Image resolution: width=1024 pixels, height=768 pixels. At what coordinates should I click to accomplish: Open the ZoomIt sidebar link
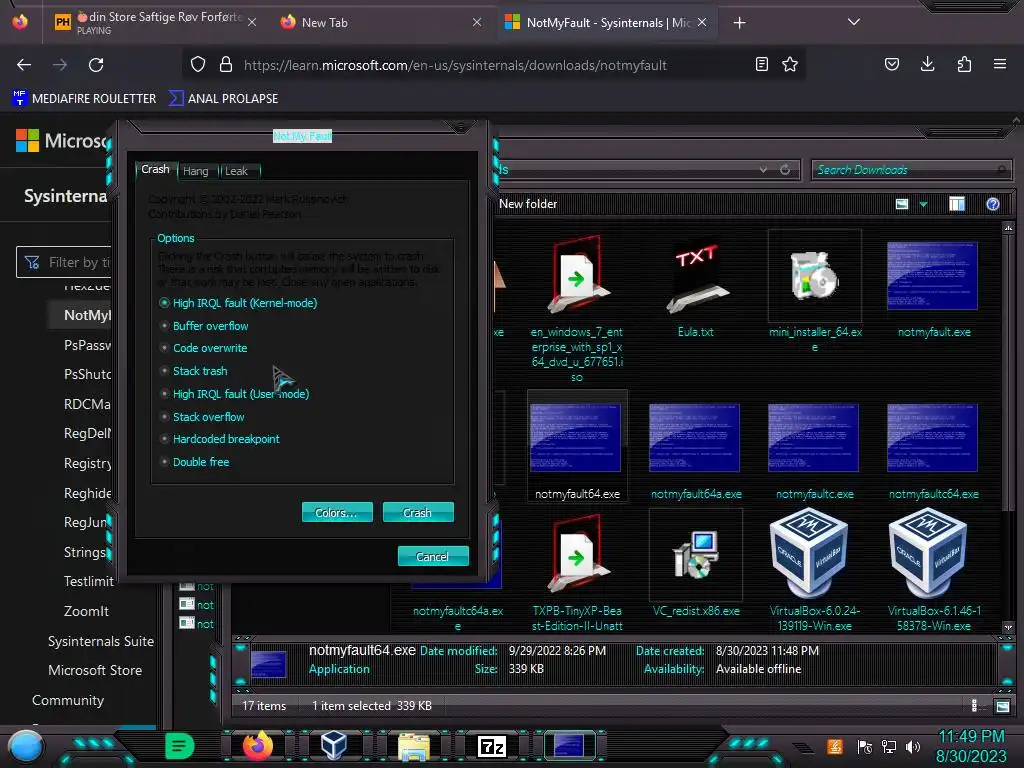[86, 611]
